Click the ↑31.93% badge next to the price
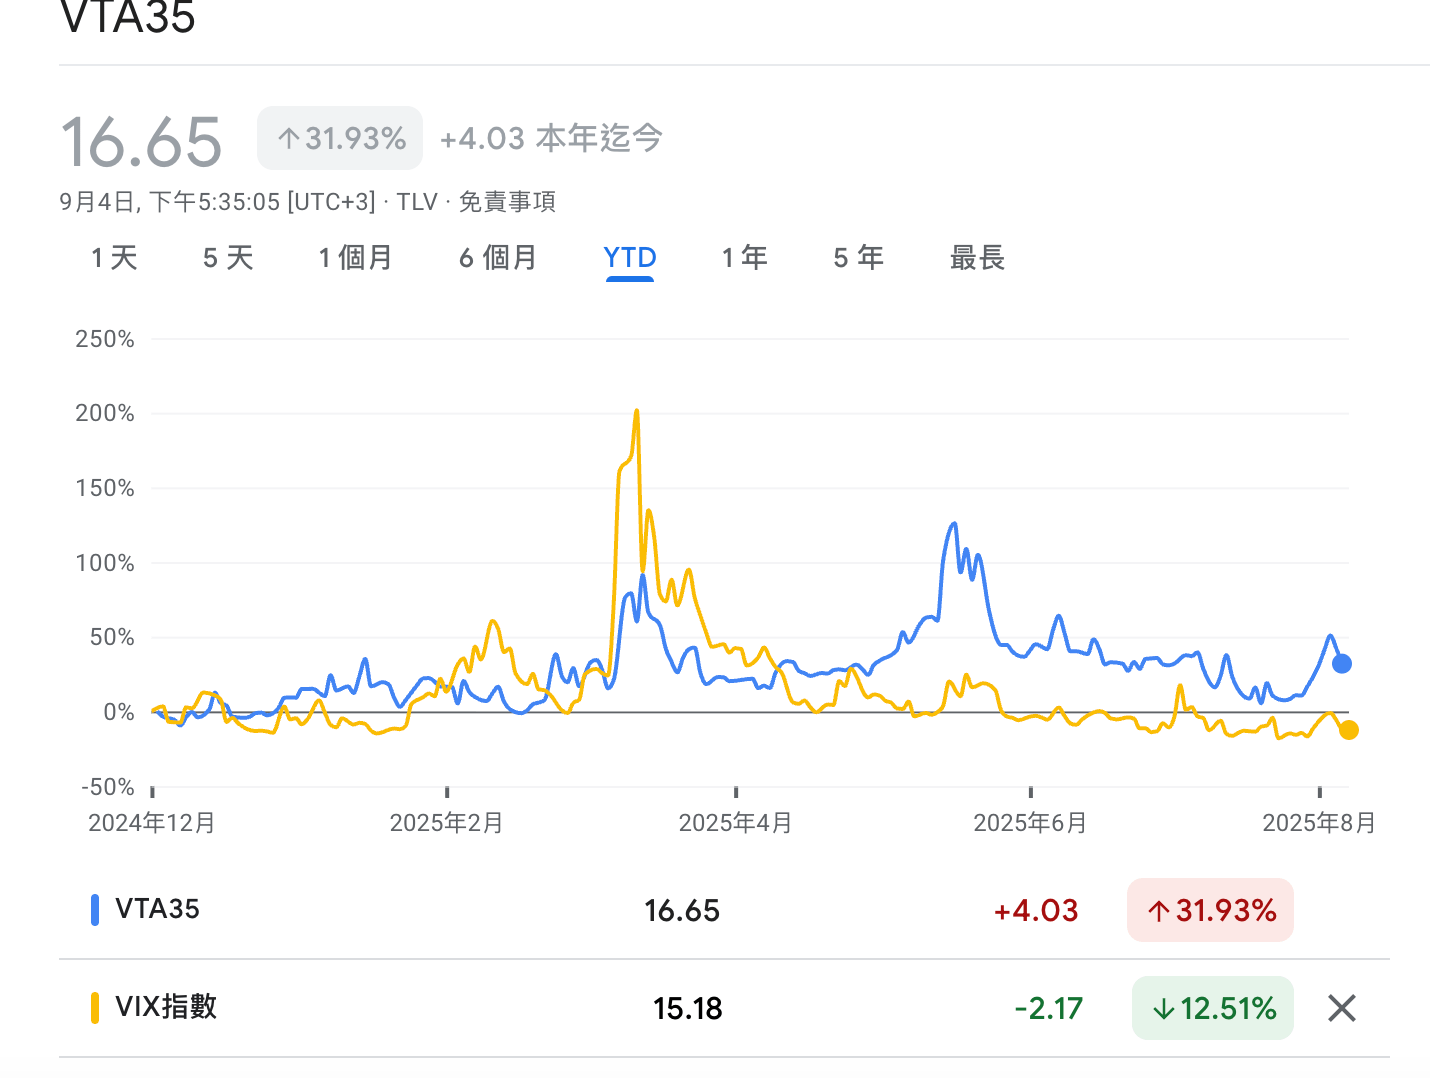Viewport: 1430px width, 1078px height. [339, 138]
